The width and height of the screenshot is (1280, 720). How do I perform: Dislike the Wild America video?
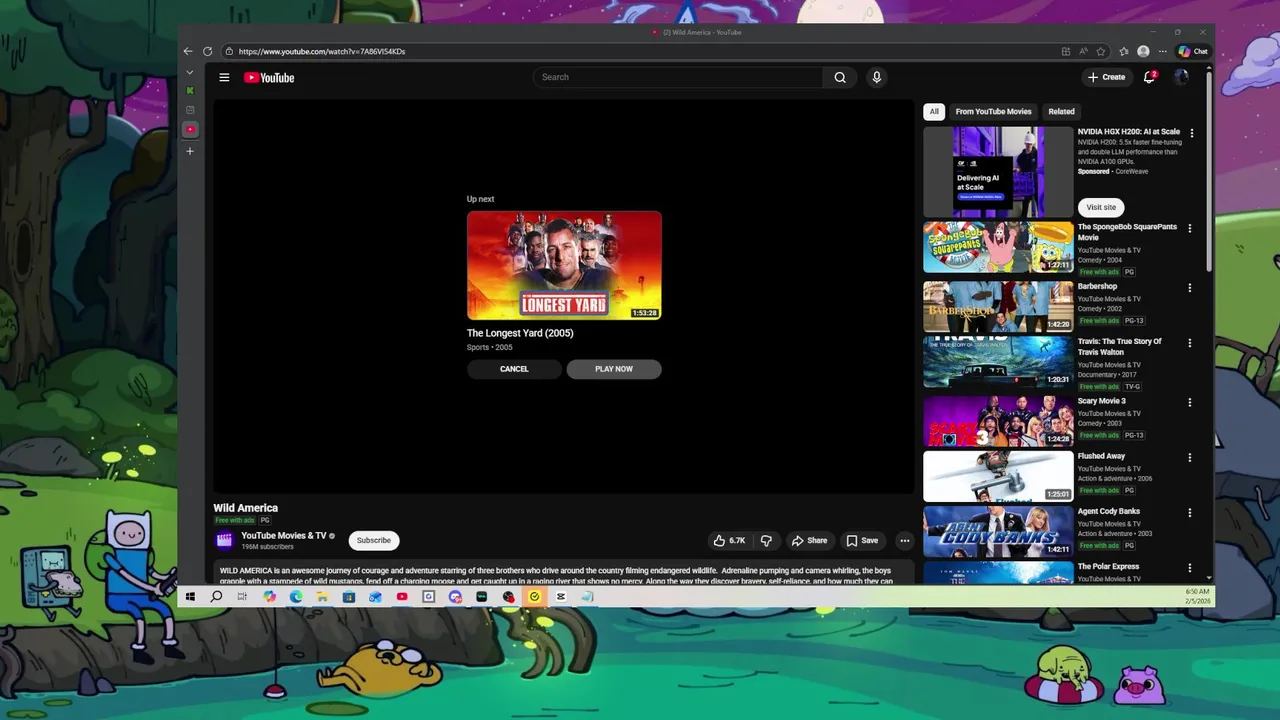(766, 540)
